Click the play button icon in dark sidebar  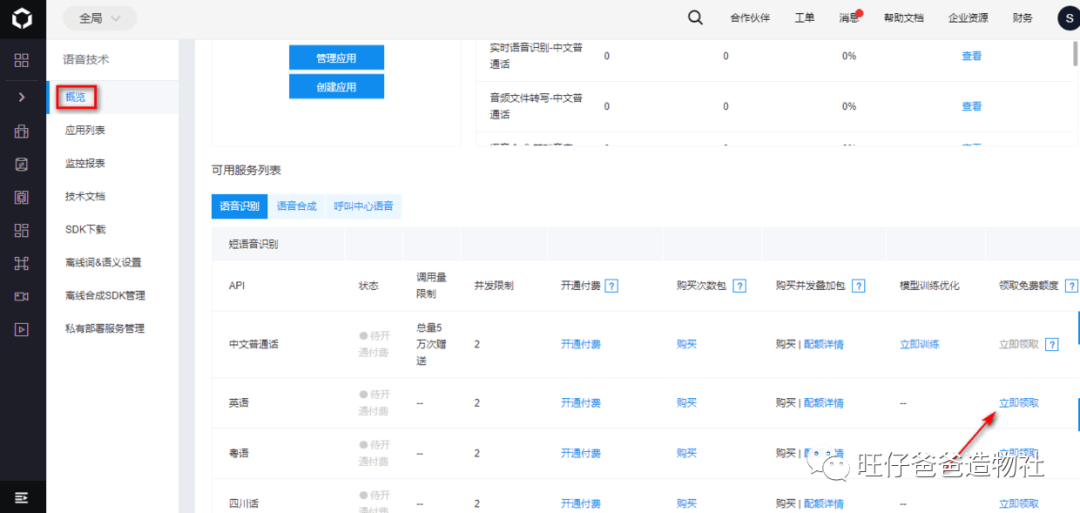click(22, 329)
